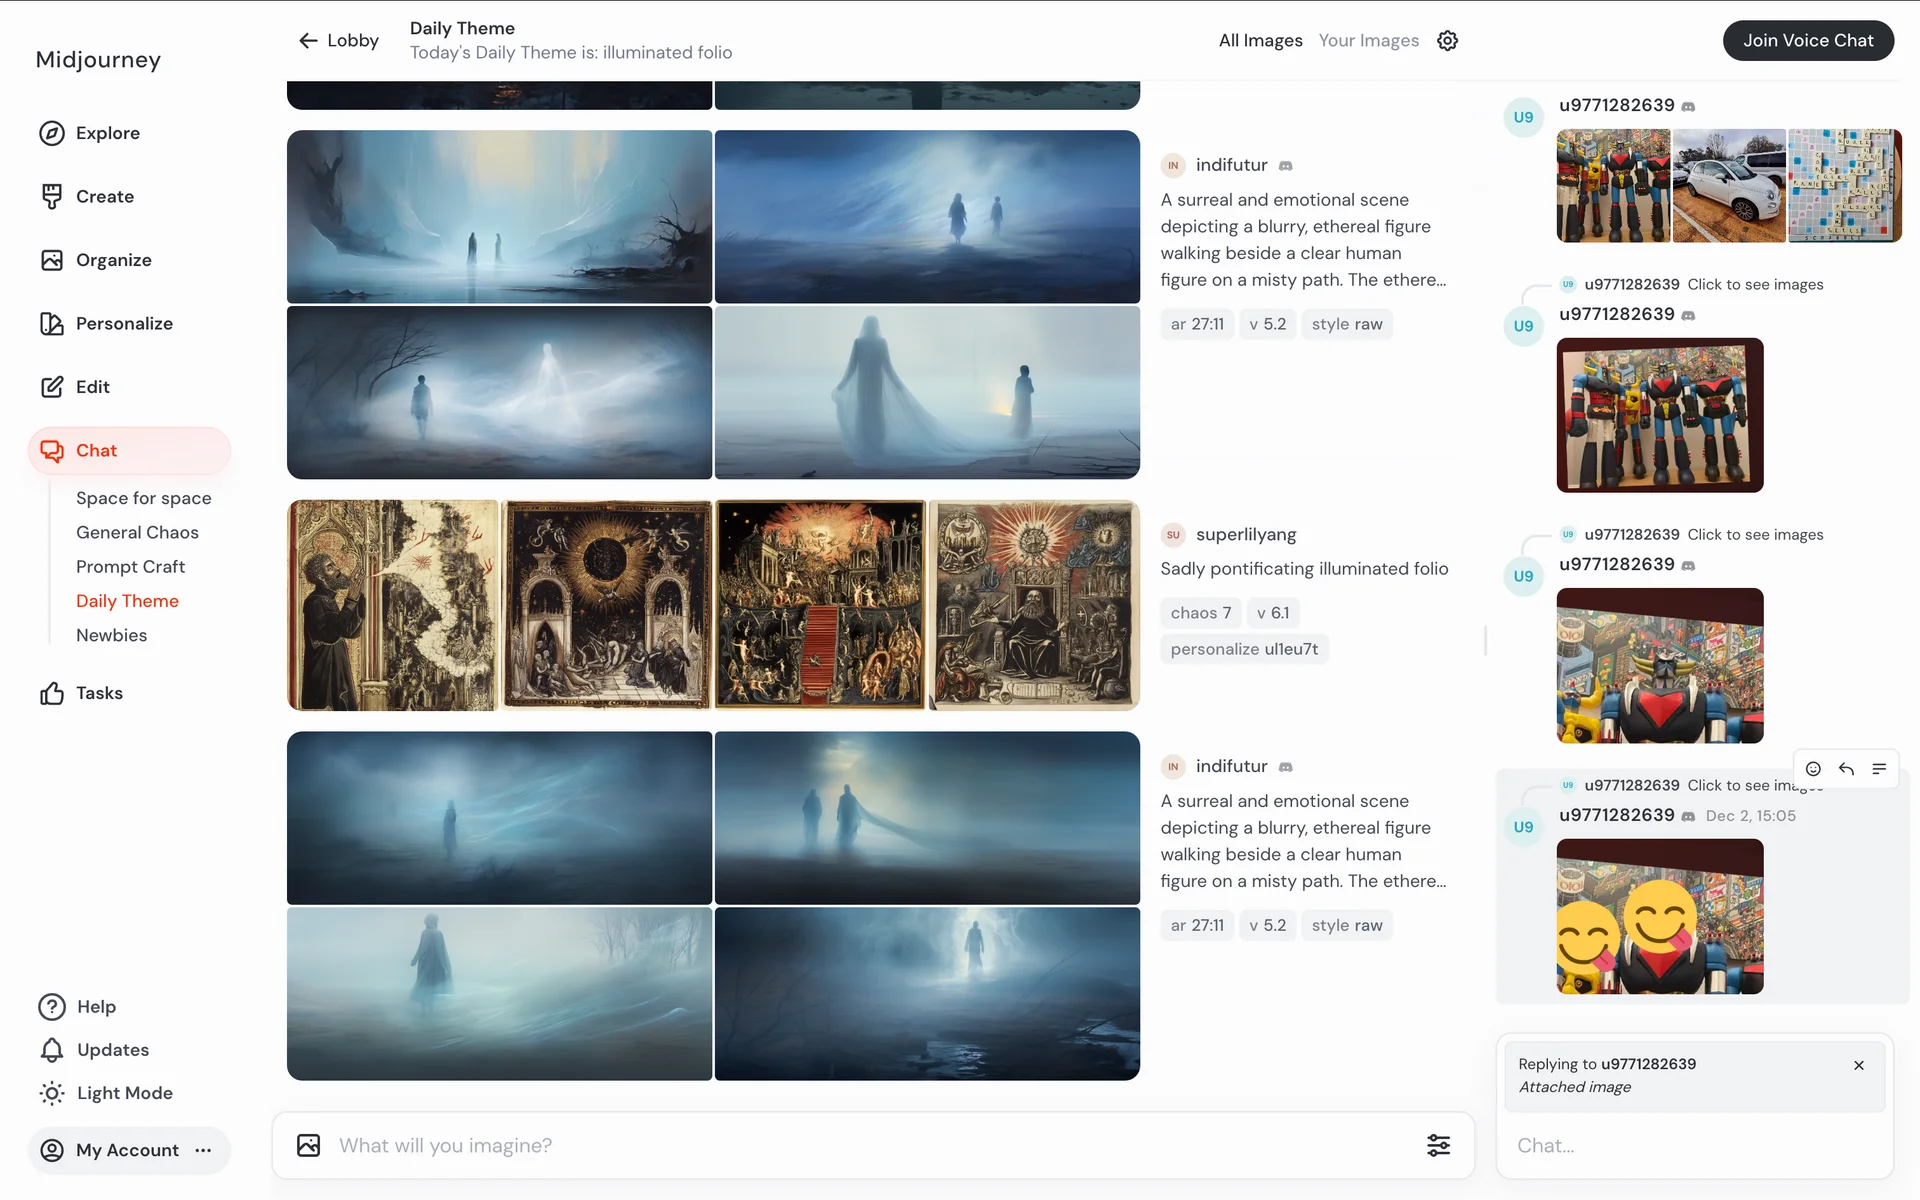1920x1200 pixels.
Task: Click the Personalize icon
Action: (52, 323)
